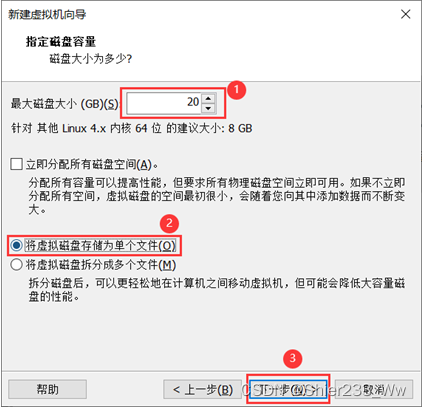Screen dimensions: 422x408
Task: Click the 最大磁盘大小 (GB)(S) label
Action: tap(64, 104)
